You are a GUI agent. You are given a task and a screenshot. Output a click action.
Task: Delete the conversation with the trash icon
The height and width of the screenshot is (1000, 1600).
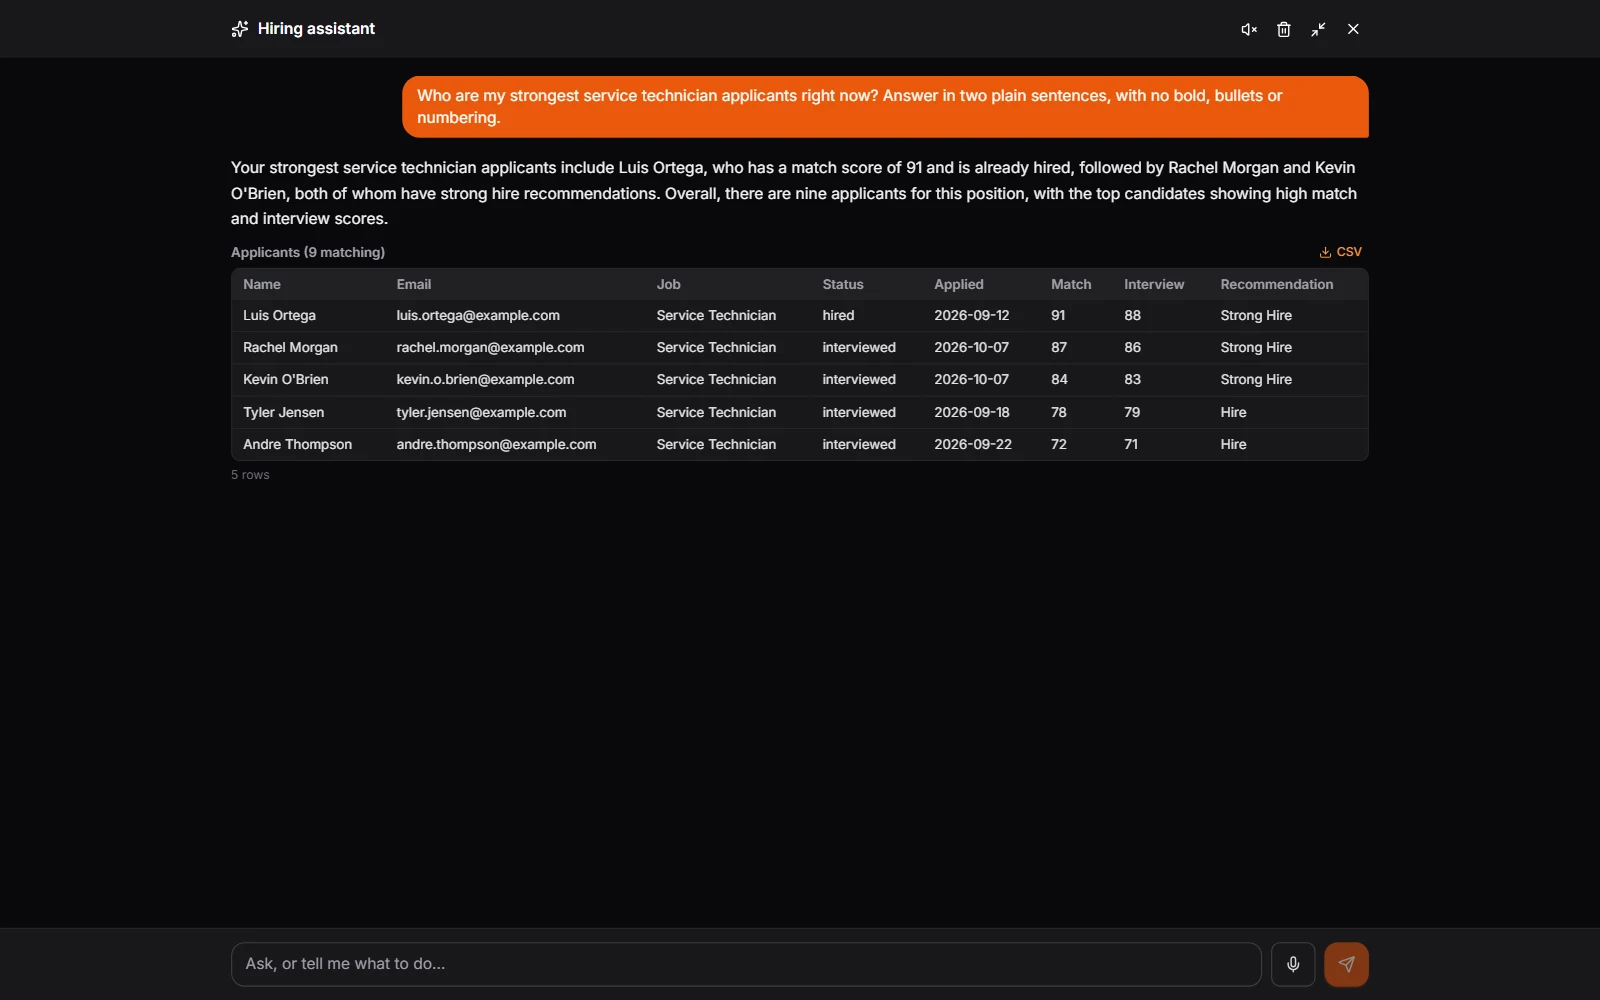pyautogui.click(x=1284, y=29)
